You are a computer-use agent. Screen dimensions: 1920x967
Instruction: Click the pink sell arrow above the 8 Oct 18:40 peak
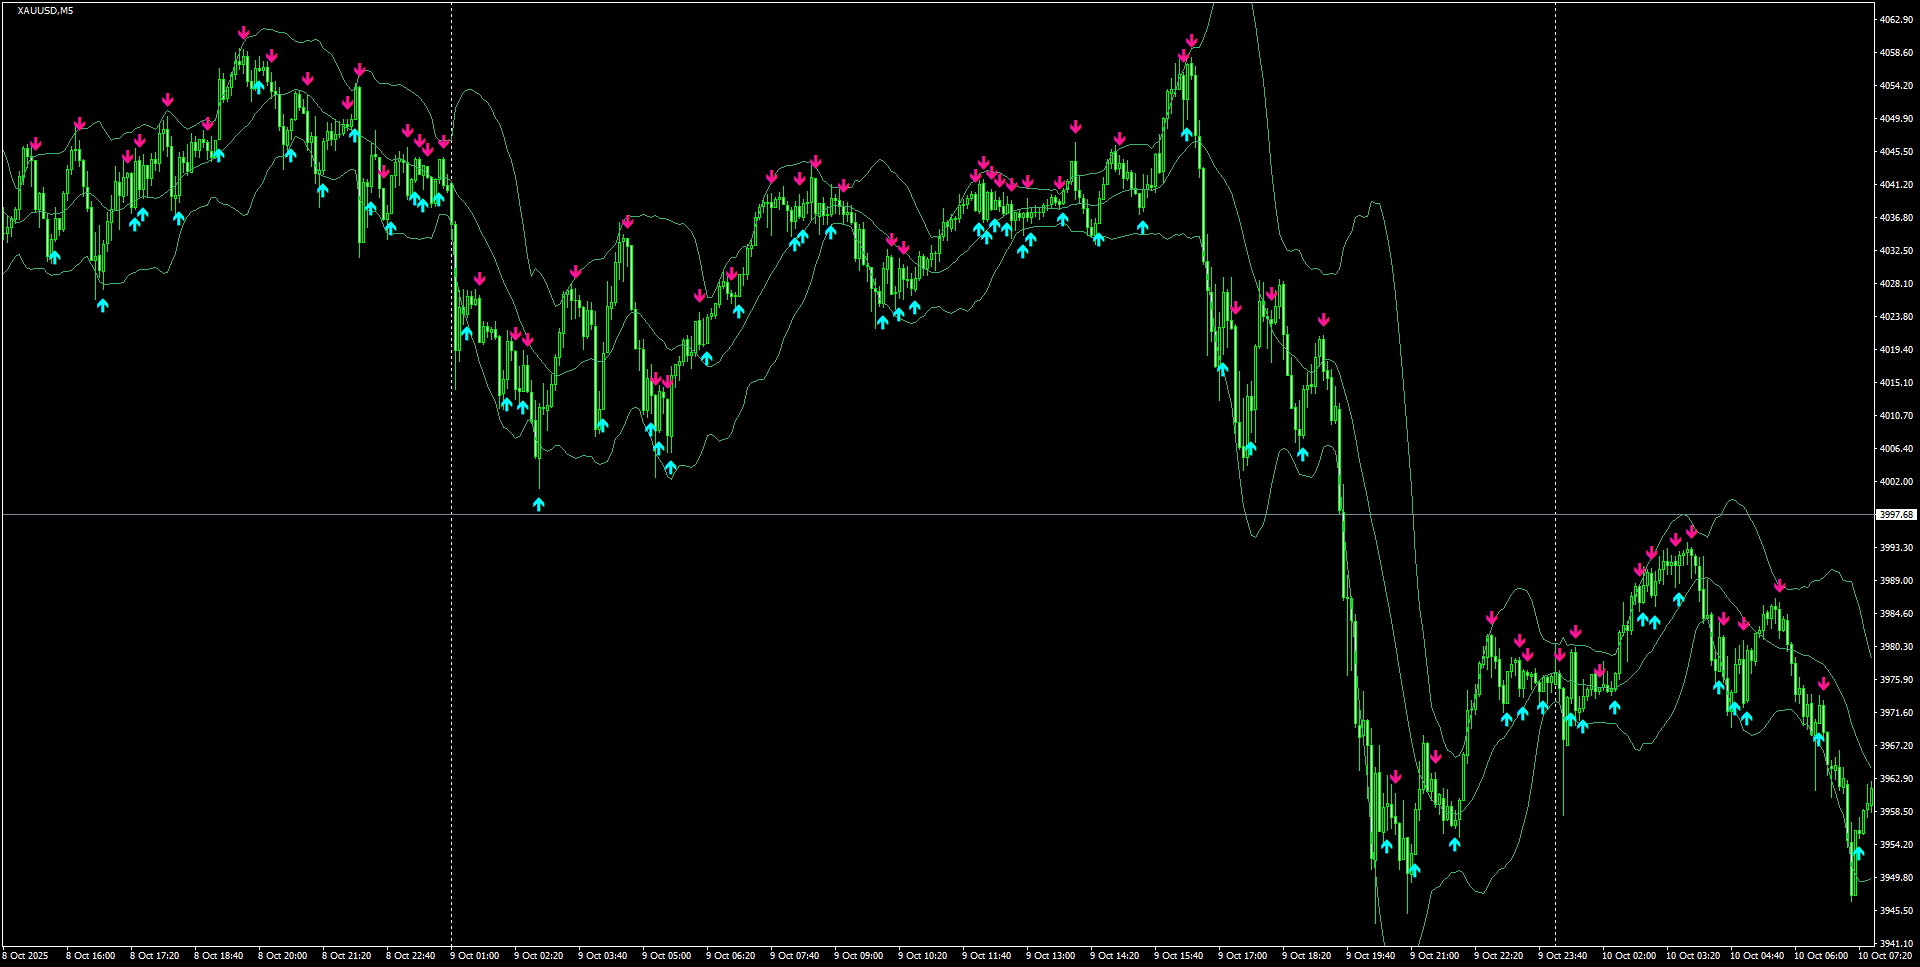point(244,33)
